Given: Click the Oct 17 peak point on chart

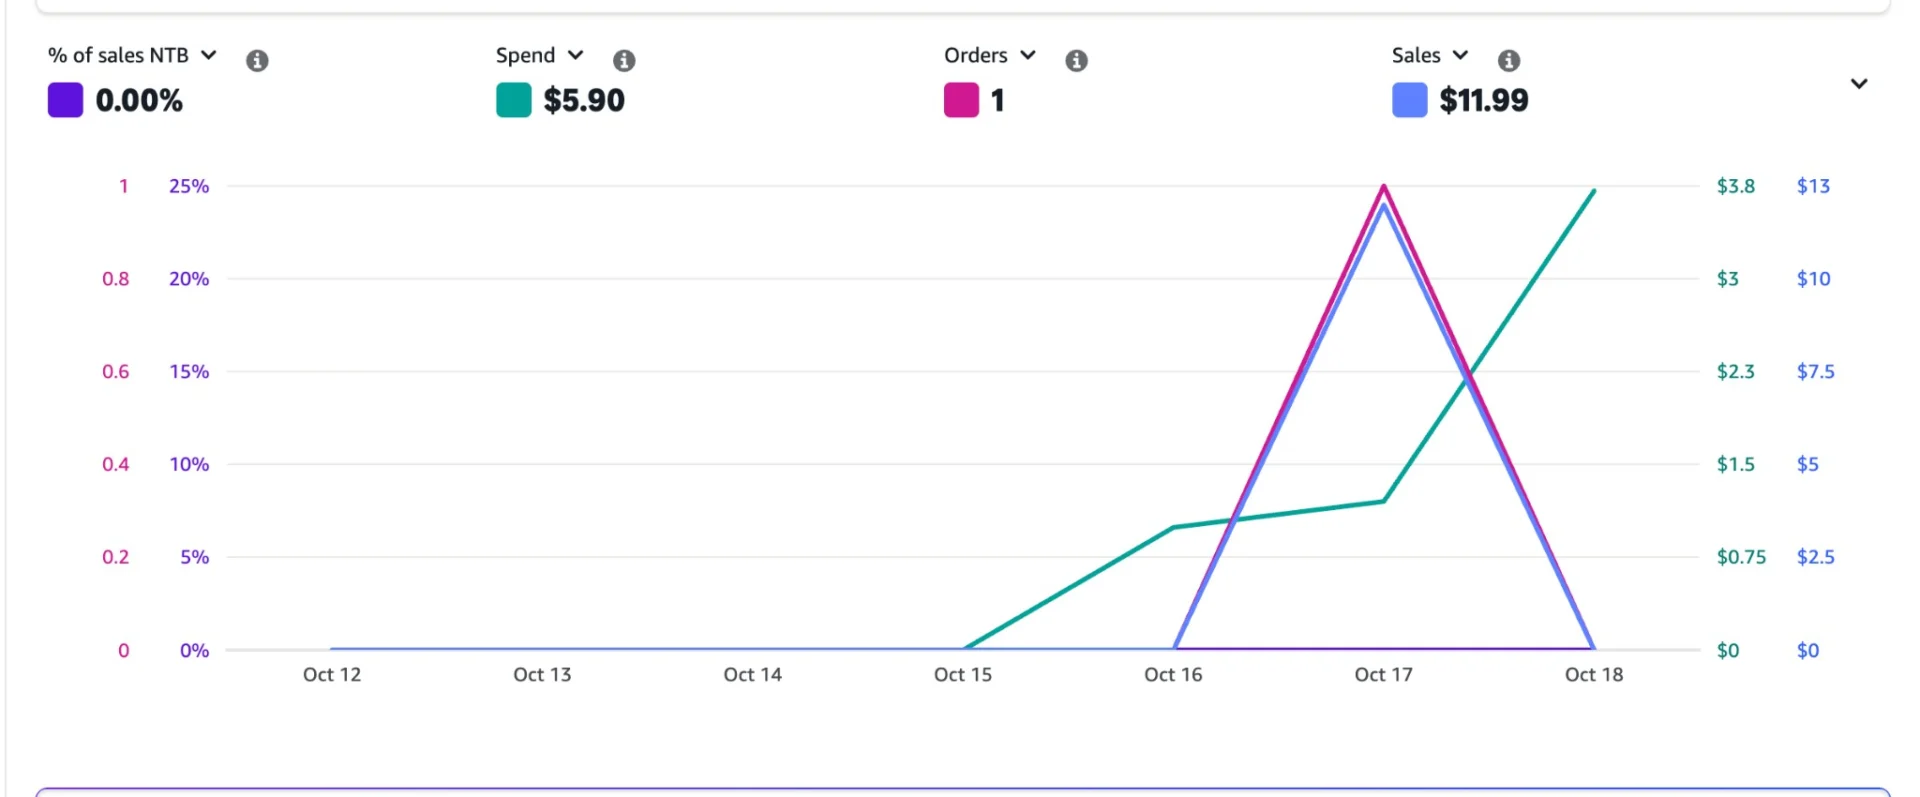Looking at the screenshot, I should [1384, 187].
